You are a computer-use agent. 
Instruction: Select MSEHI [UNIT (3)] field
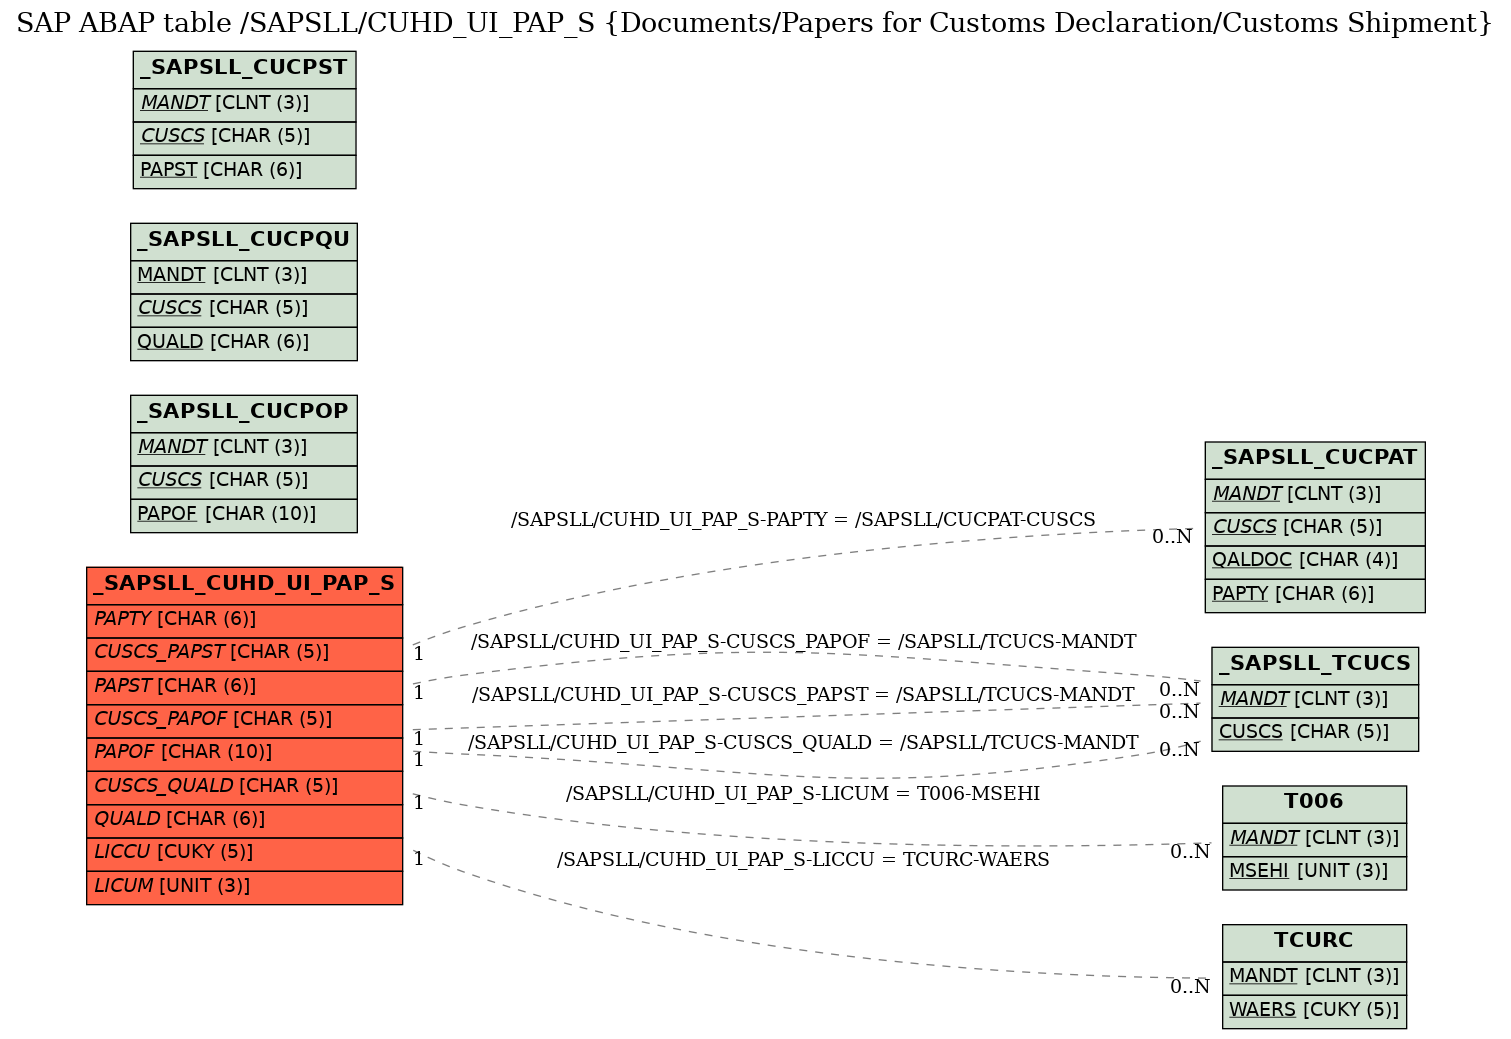point(1314,872)
